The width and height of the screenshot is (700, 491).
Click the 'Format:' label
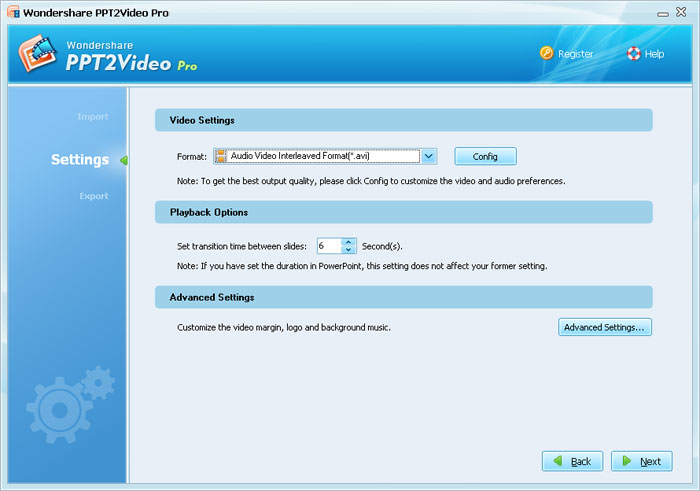click(x=192, y=157)
